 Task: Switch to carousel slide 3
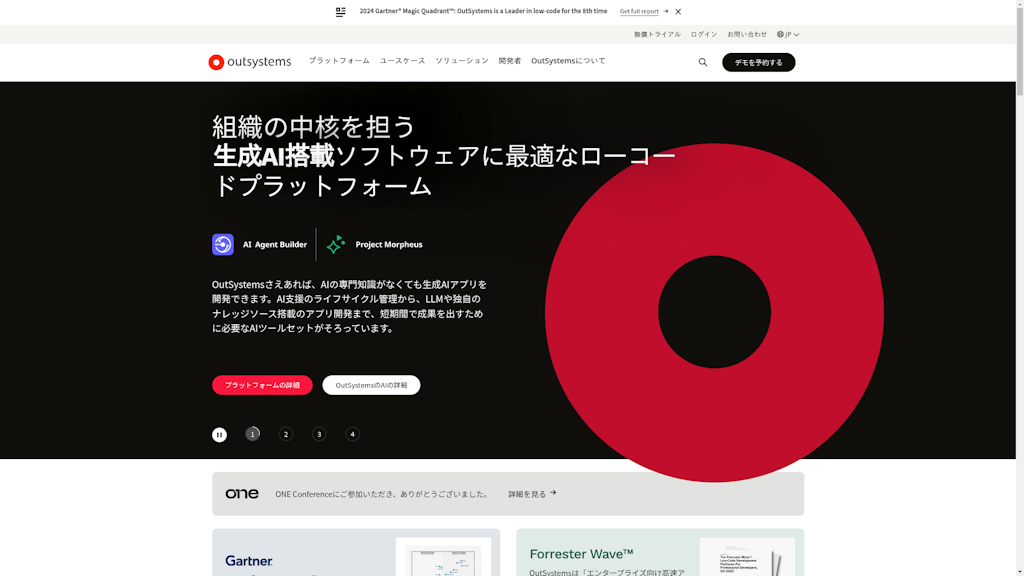(319, 434)
